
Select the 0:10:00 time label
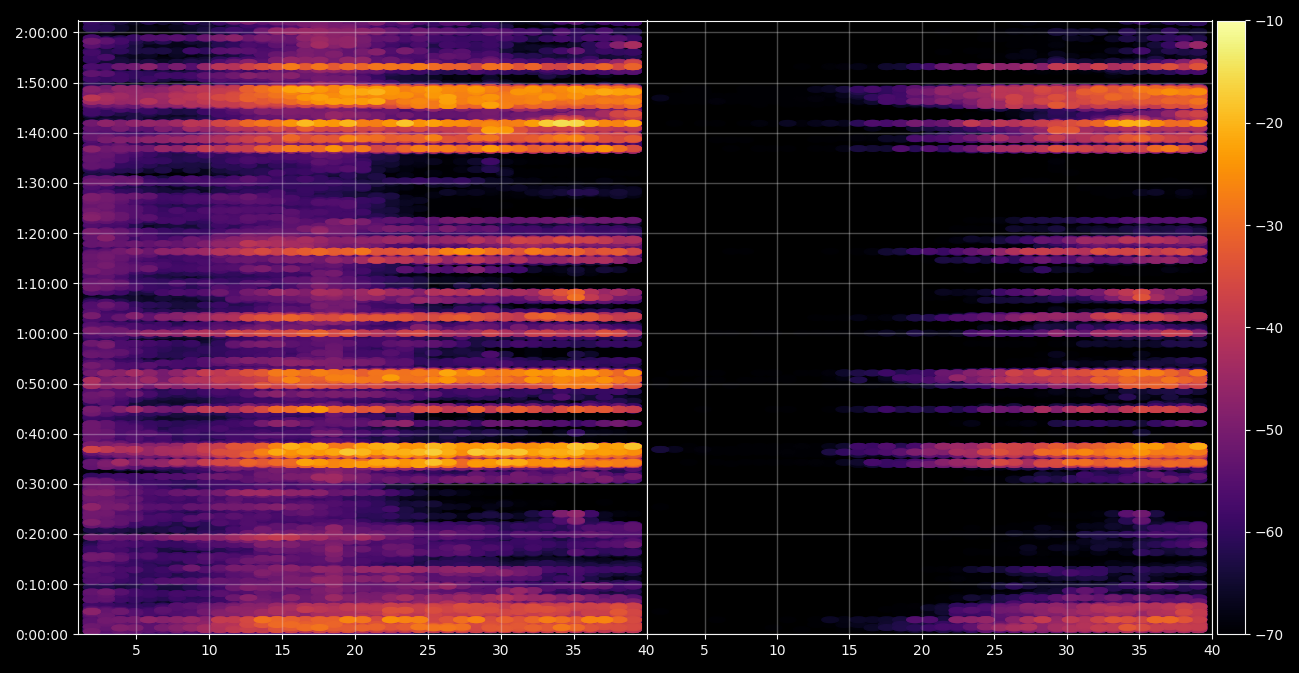coord(42,584)
